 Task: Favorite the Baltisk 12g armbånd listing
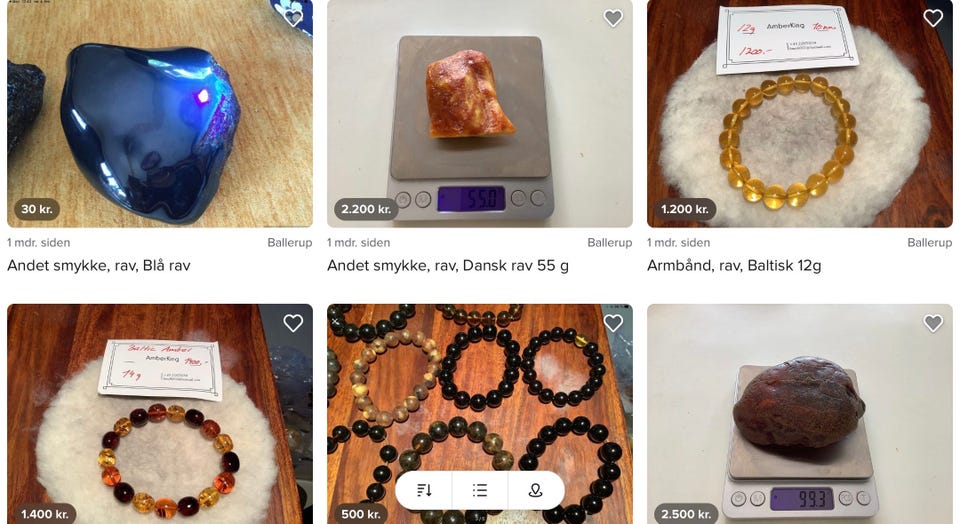(x=932, y=18)
